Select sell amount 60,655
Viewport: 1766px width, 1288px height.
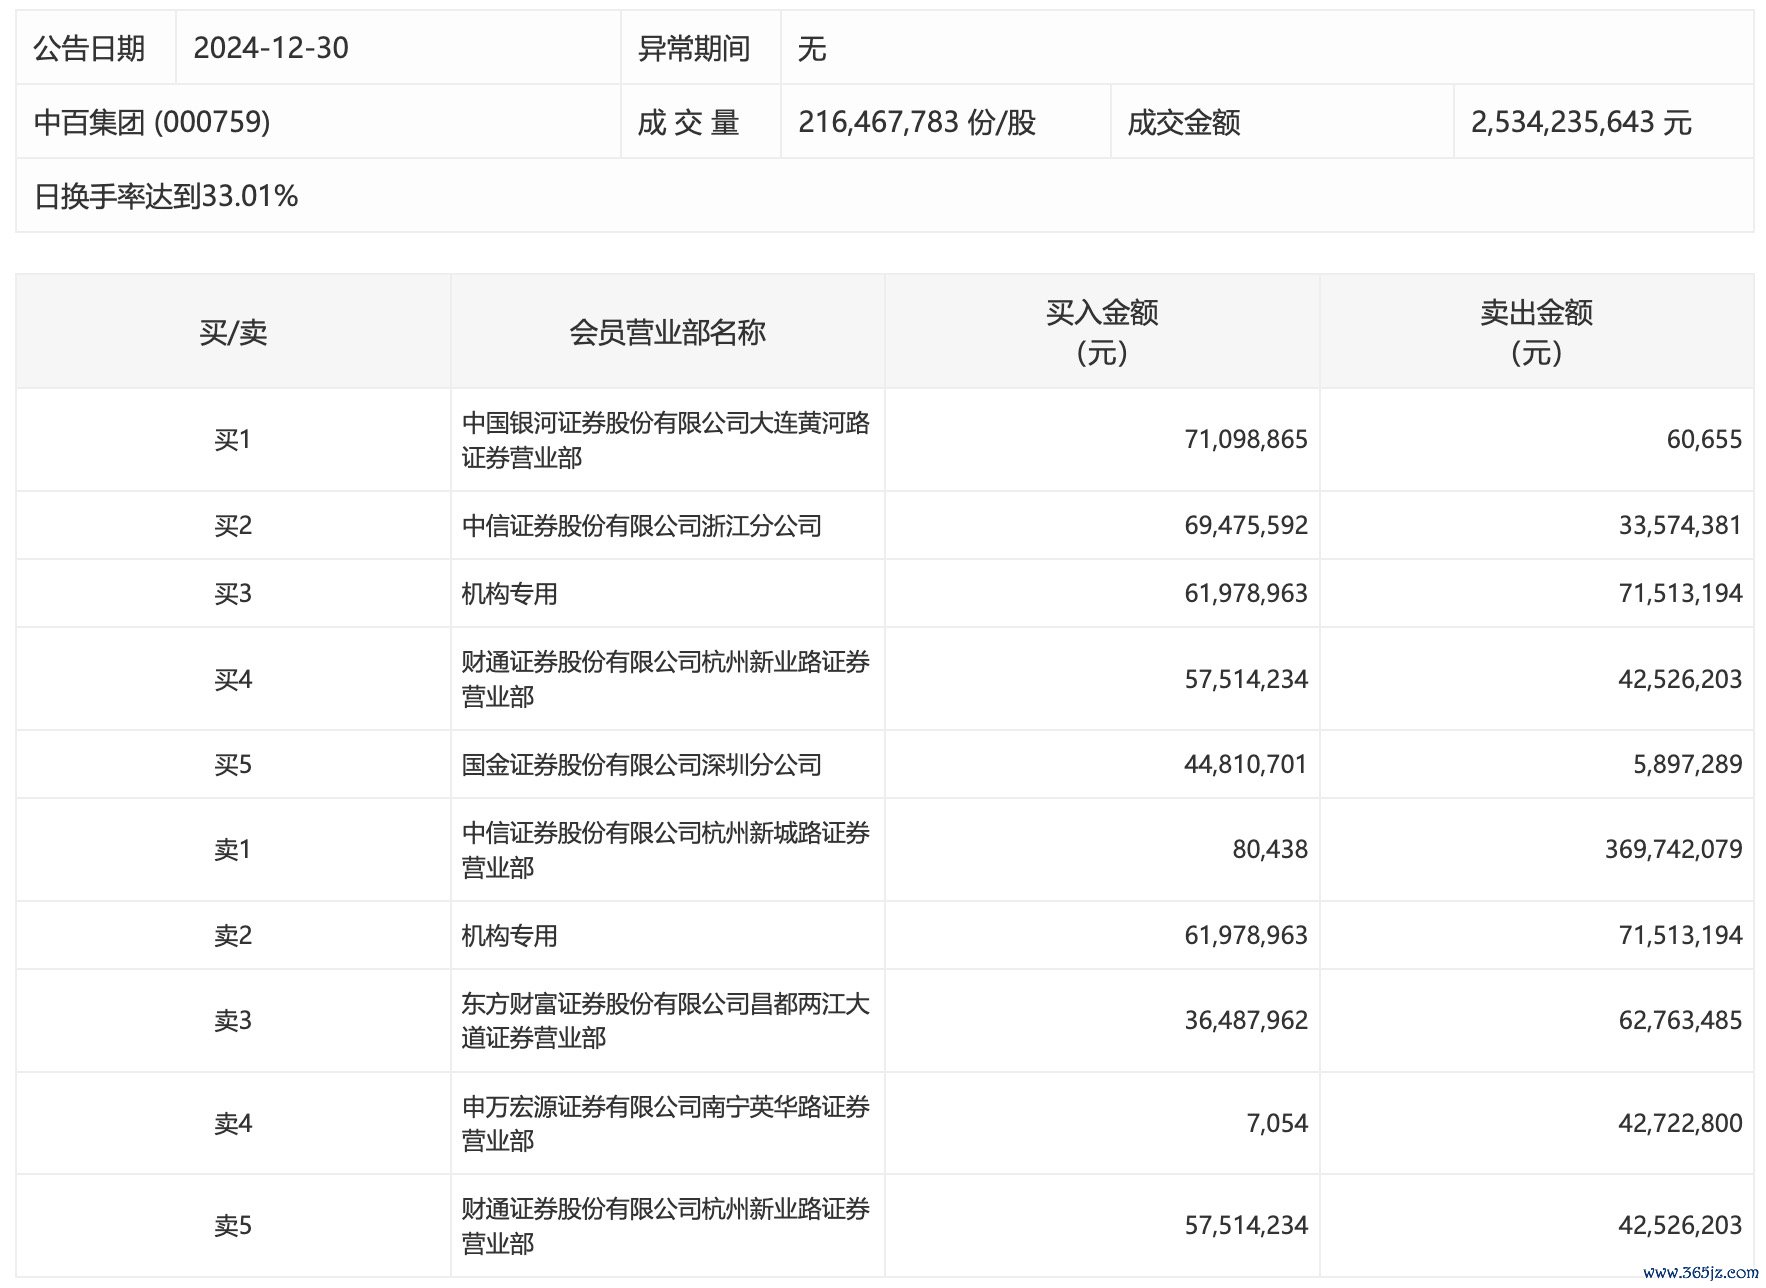coord(1704,439)
